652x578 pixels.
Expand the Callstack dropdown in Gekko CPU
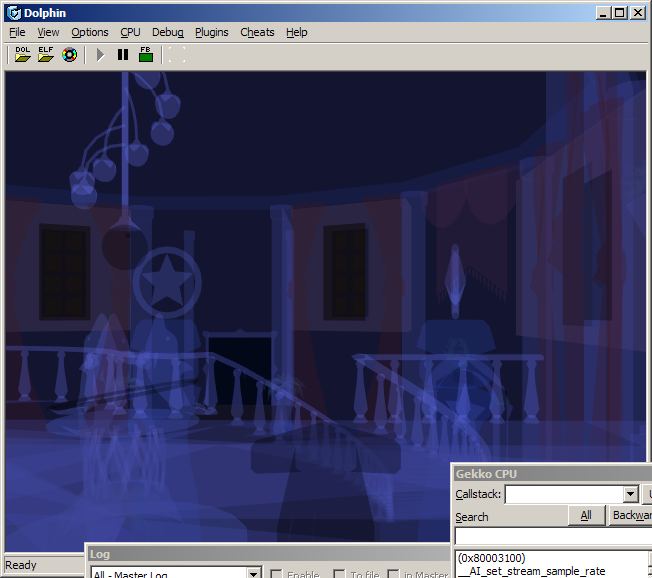coord(630,494)
